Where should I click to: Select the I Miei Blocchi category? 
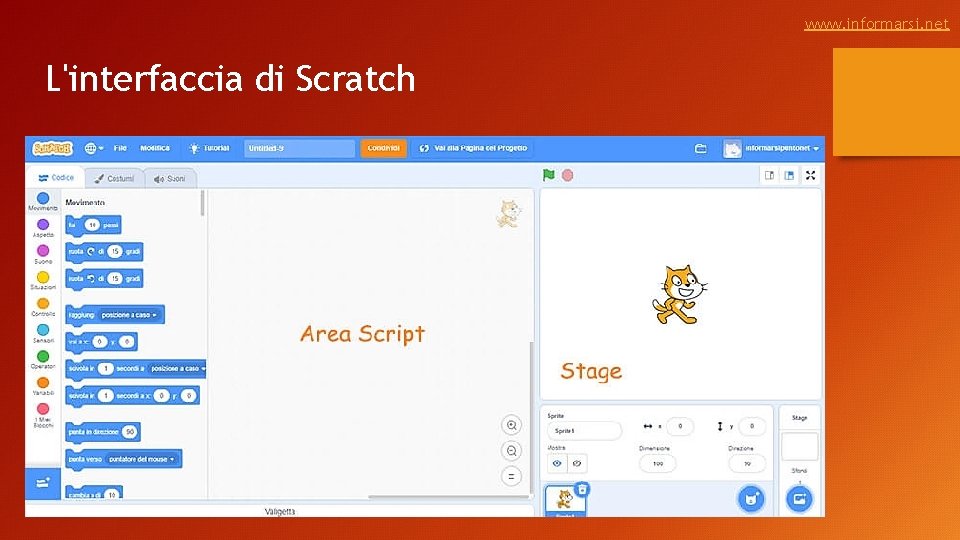[43, 414]
